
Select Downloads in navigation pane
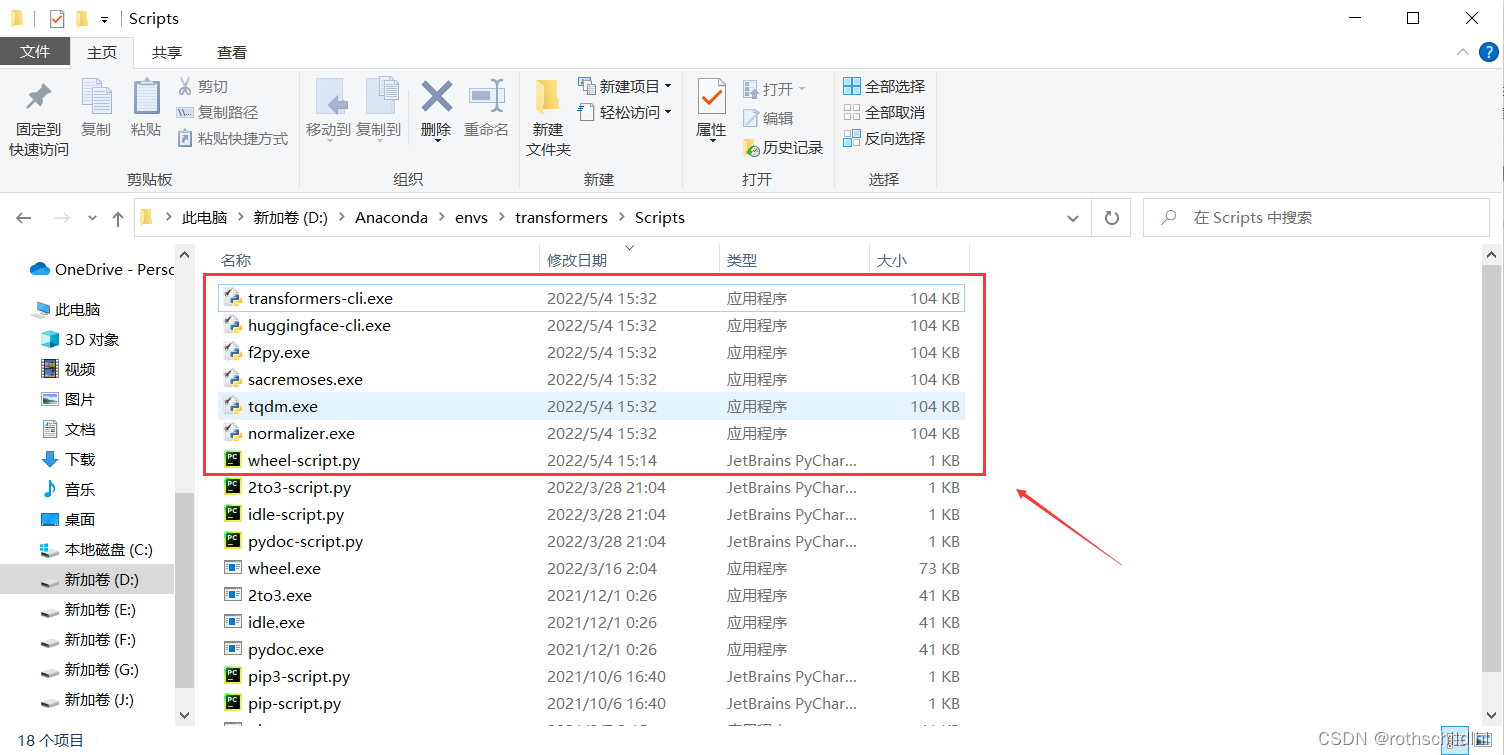[x=68, y=460]
